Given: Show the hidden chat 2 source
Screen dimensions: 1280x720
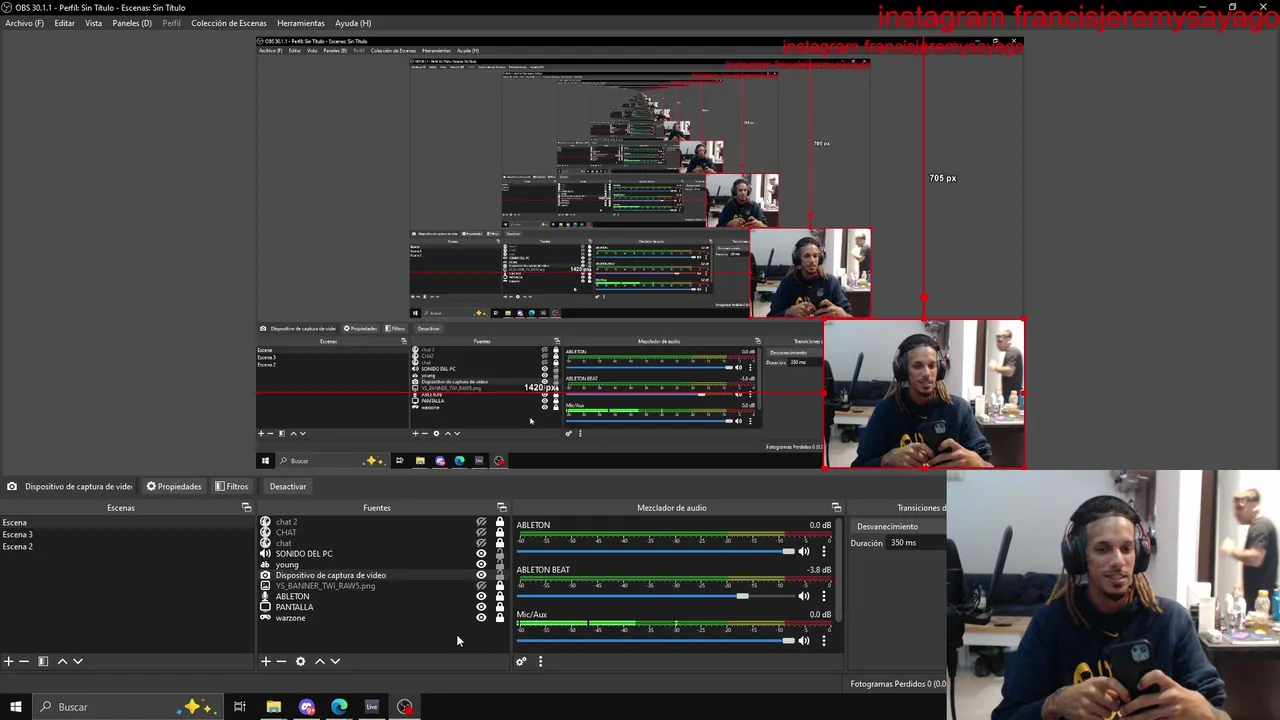Looking at the screenshot, I should 481,522.
